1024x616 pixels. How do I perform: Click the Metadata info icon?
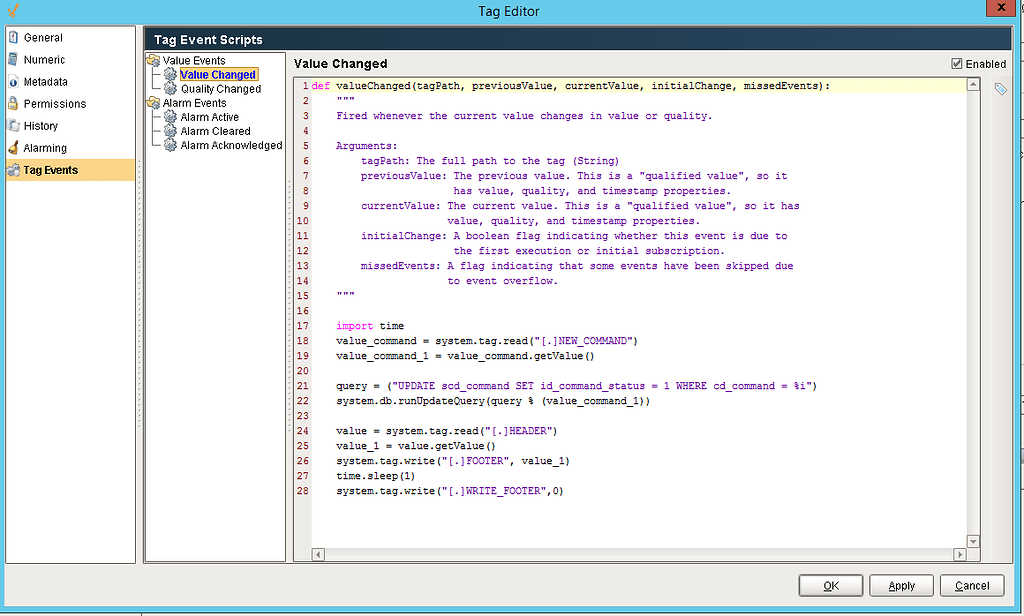[12, 81]
